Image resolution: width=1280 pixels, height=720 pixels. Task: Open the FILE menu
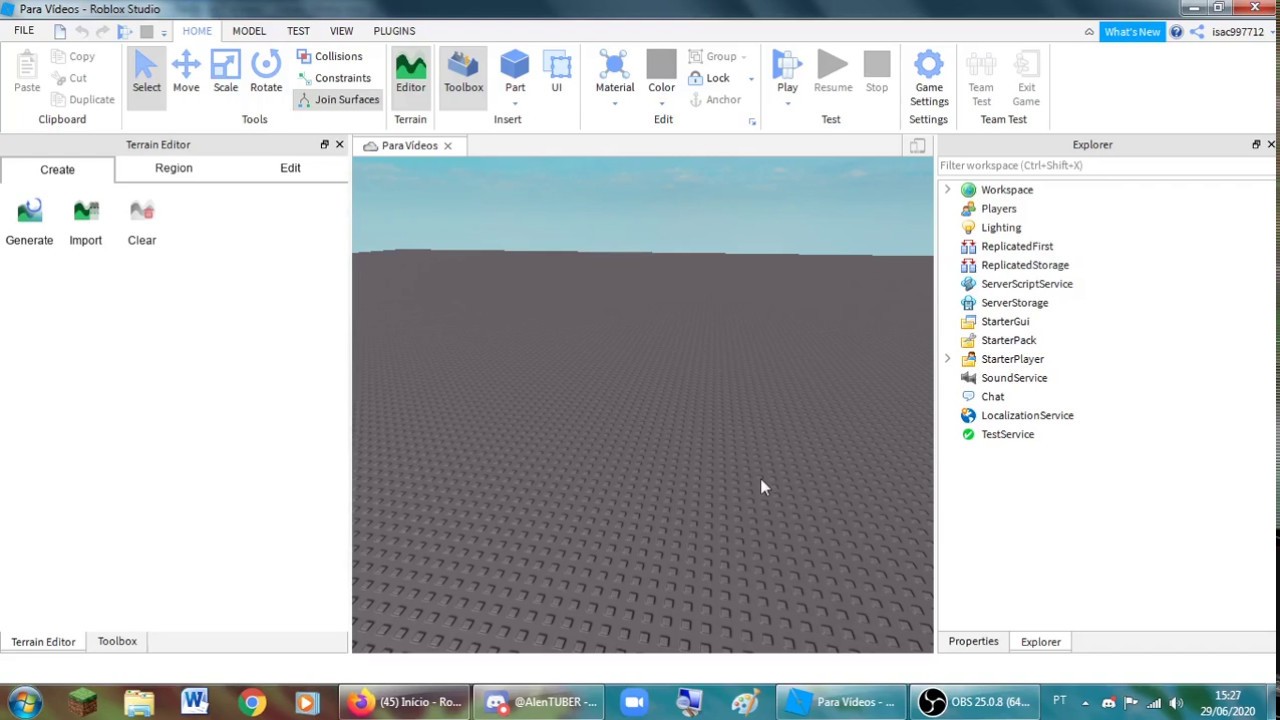(x=24, y=31)
